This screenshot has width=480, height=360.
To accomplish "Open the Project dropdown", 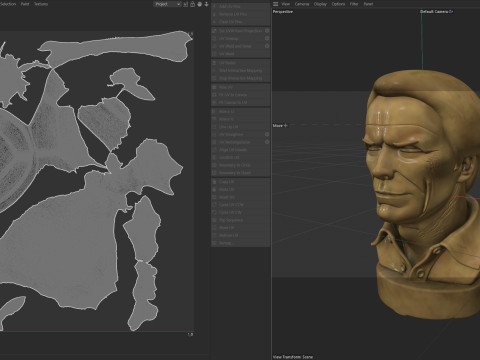I will point(167,4).
